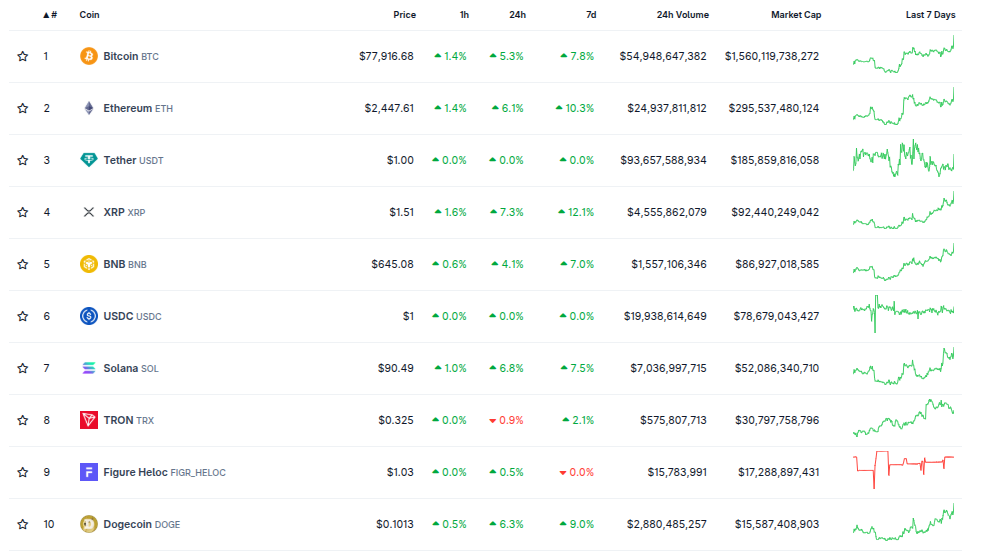982x551 pixels.
Task: Click the Ethereum diamond logo icon
Action: (x=89, y=108)
